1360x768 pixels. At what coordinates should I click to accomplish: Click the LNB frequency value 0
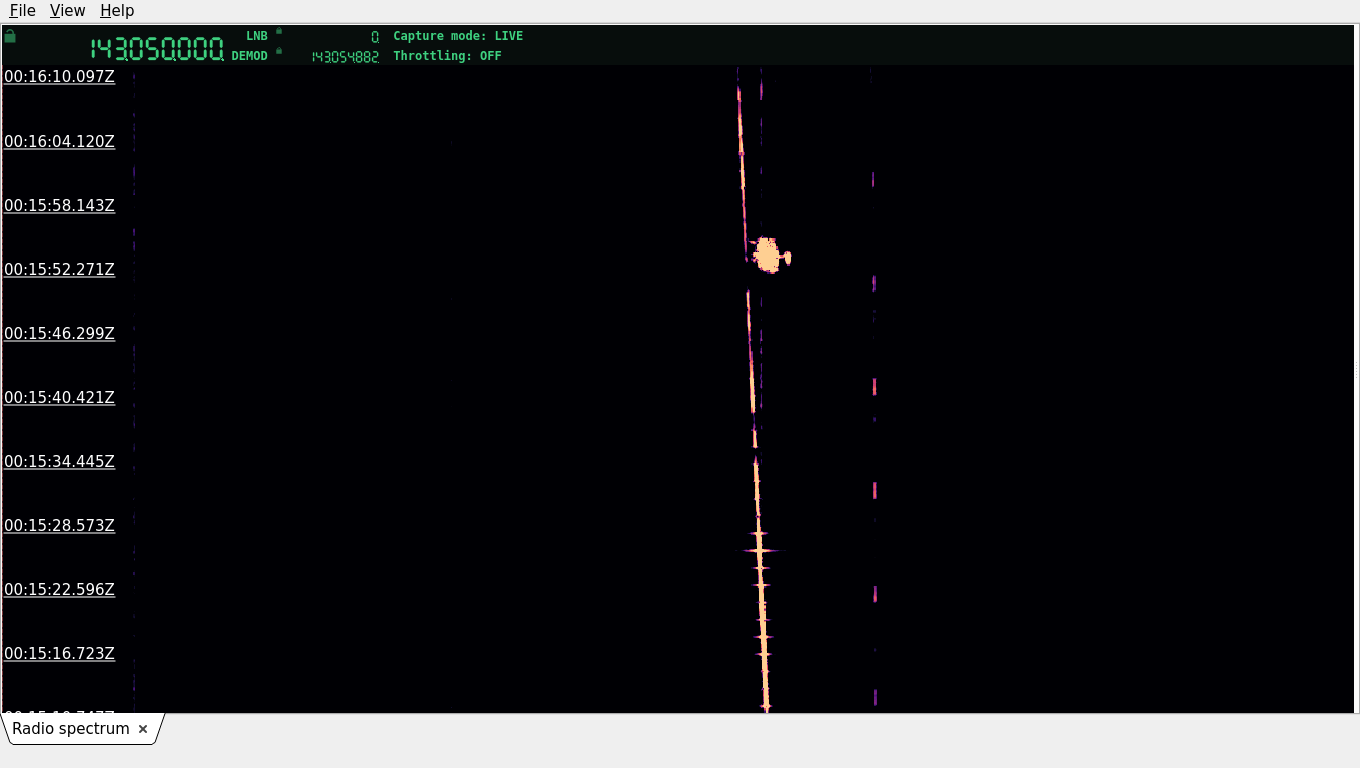[375, 37]
